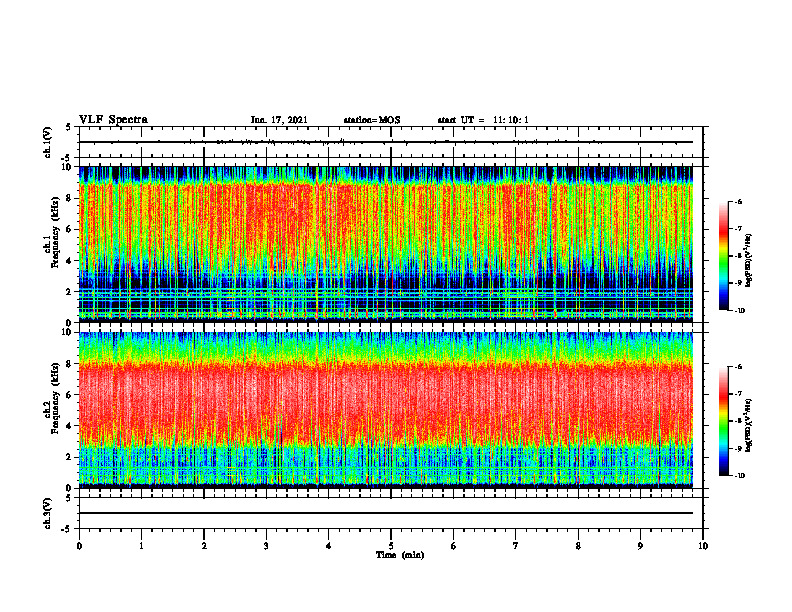Click time axis tick label "8"
Screen dimensions: 792x612
pos(578,546)
